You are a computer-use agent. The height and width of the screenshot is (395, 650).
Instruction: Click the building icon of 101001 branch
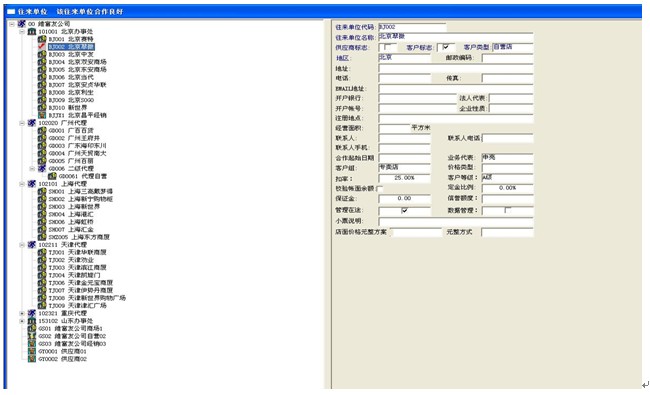click(32, 32)
